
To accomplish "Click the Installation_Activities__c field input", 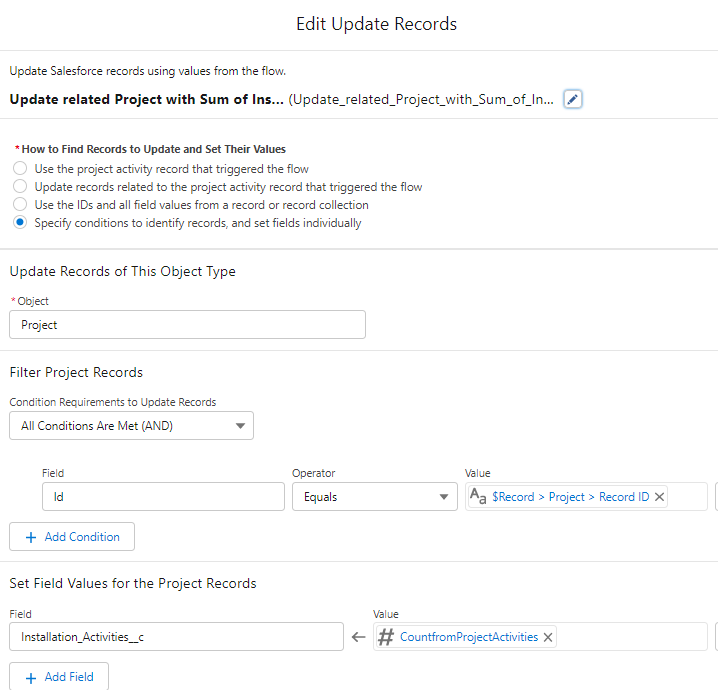I will [176, 637].
